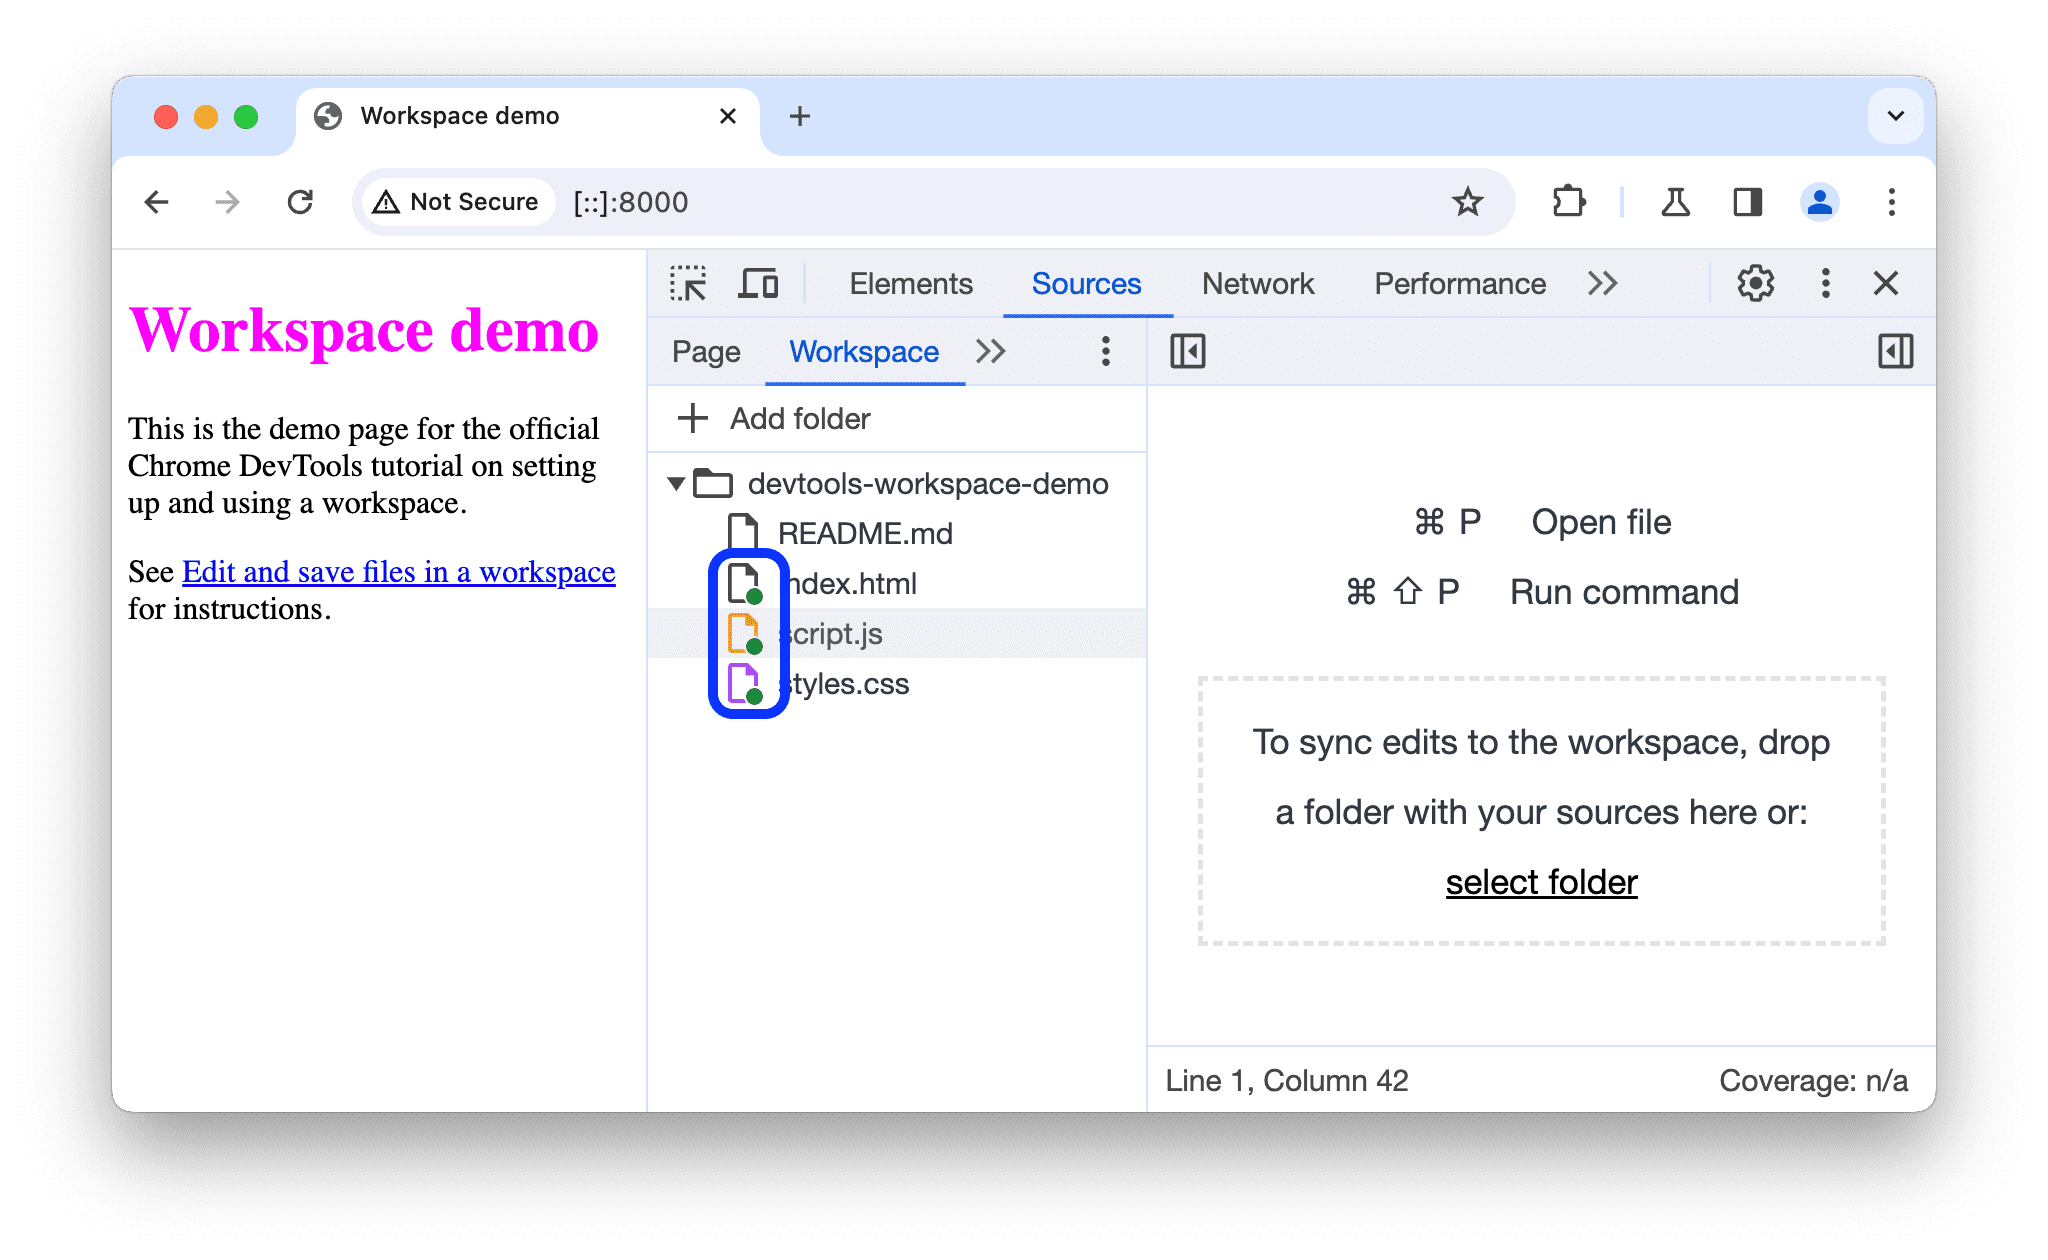2048x1260 pixels.
Task: Click the Settings gear icon in DevTools
Action: 1753,284
